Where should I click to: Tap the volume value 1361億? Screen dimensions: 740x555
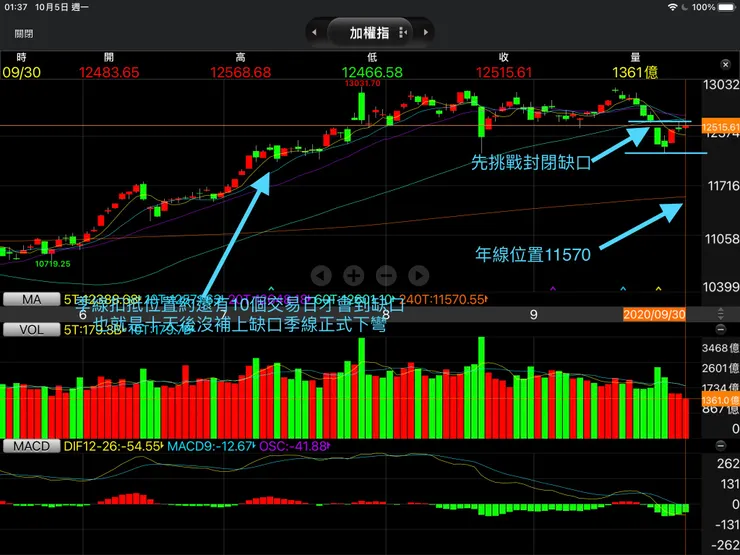(635, 72)
